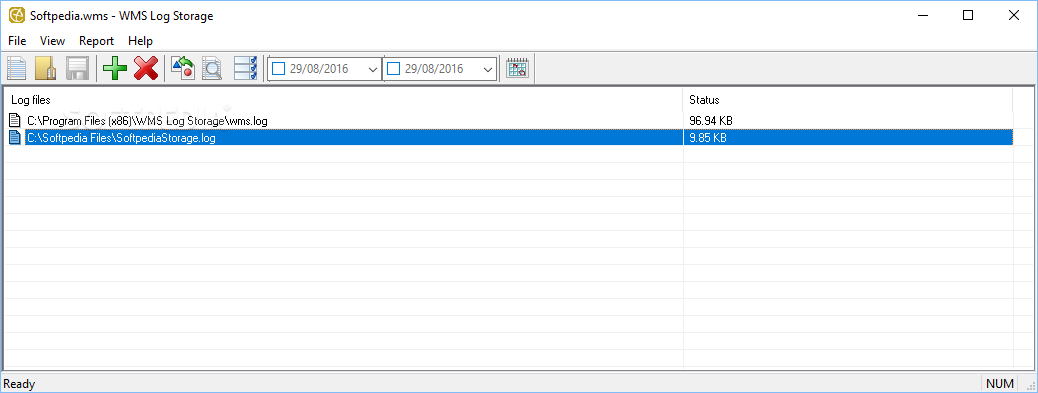Click the grayed-out floppy disk save icon
Screen dimensions: 1038x393
click(77, 68)
